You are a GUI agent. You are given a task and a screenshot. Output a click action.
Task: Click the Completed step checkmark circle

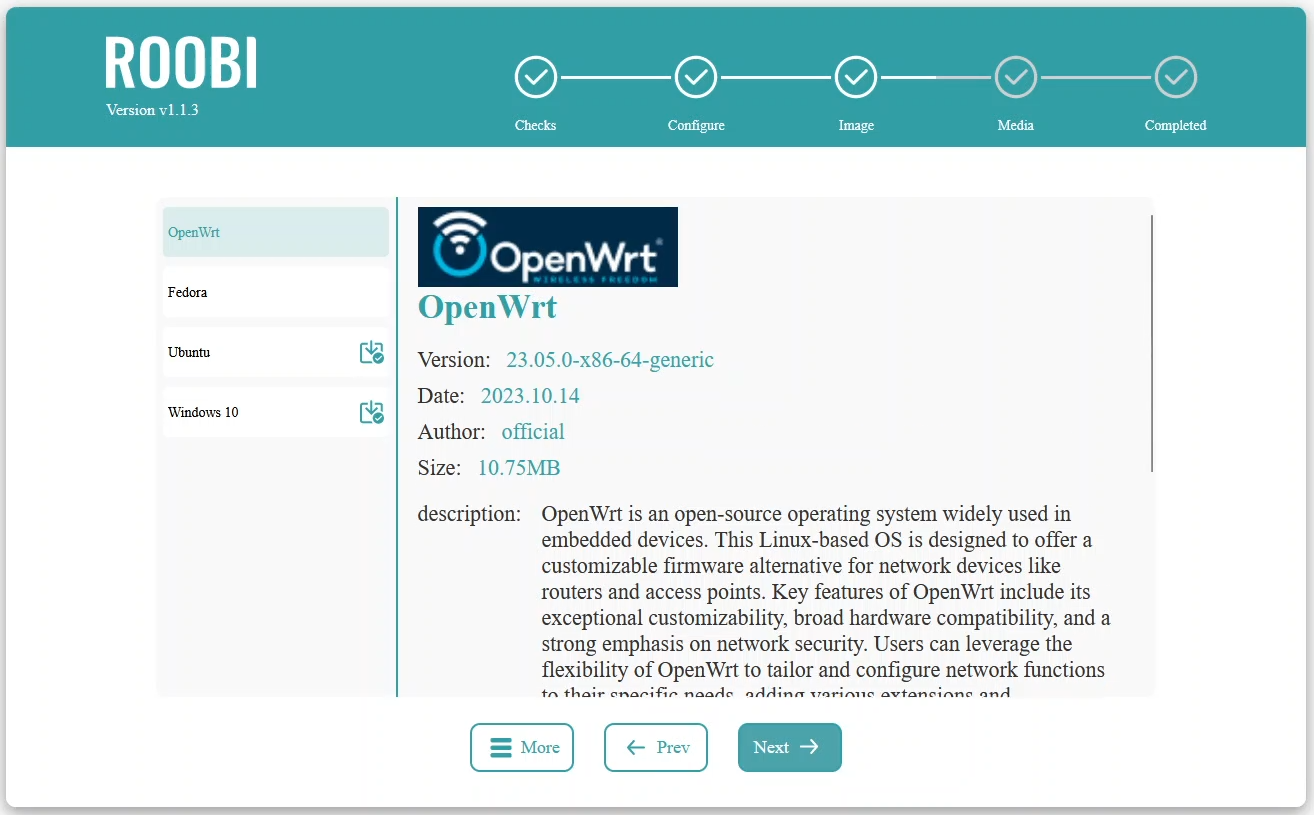coord(1176,77)
